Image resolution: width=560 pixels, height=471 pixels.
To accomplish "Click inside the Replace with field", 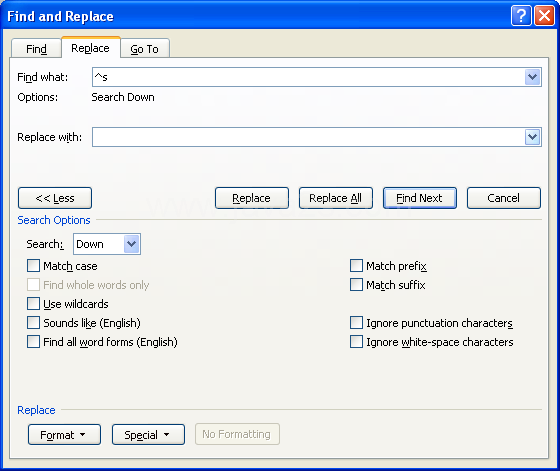I will pos(308,137).
